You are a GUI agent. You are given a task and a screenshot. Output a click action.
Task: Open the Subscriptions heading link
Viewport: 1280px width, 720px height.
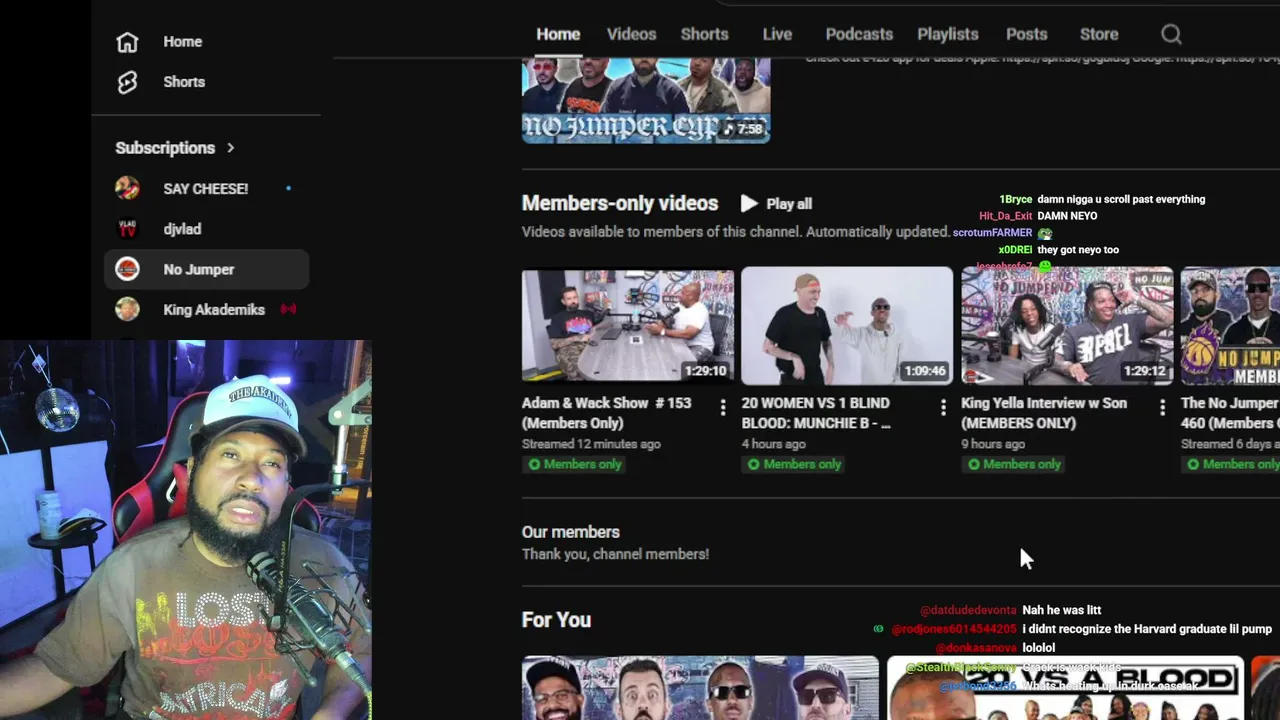click(165, 148)
